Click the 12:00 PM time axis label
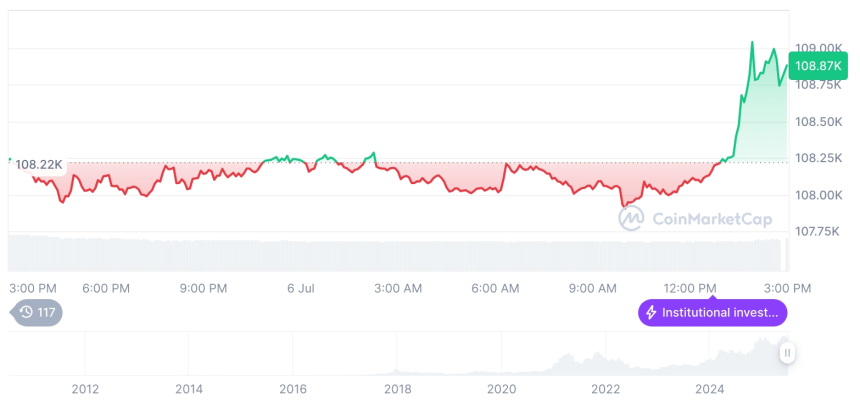The image size is (860, 401). (691, 288)
